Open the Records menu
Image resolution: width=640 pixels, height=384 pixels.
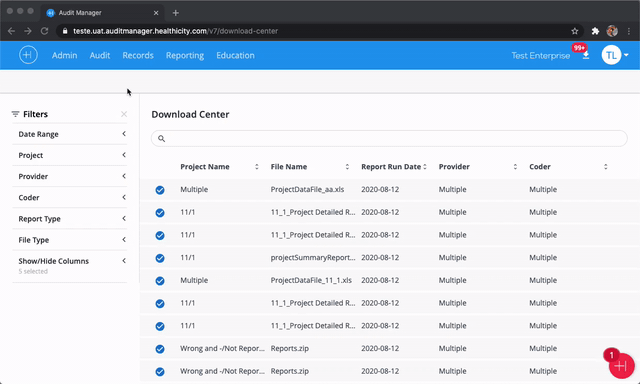[138, 55]
